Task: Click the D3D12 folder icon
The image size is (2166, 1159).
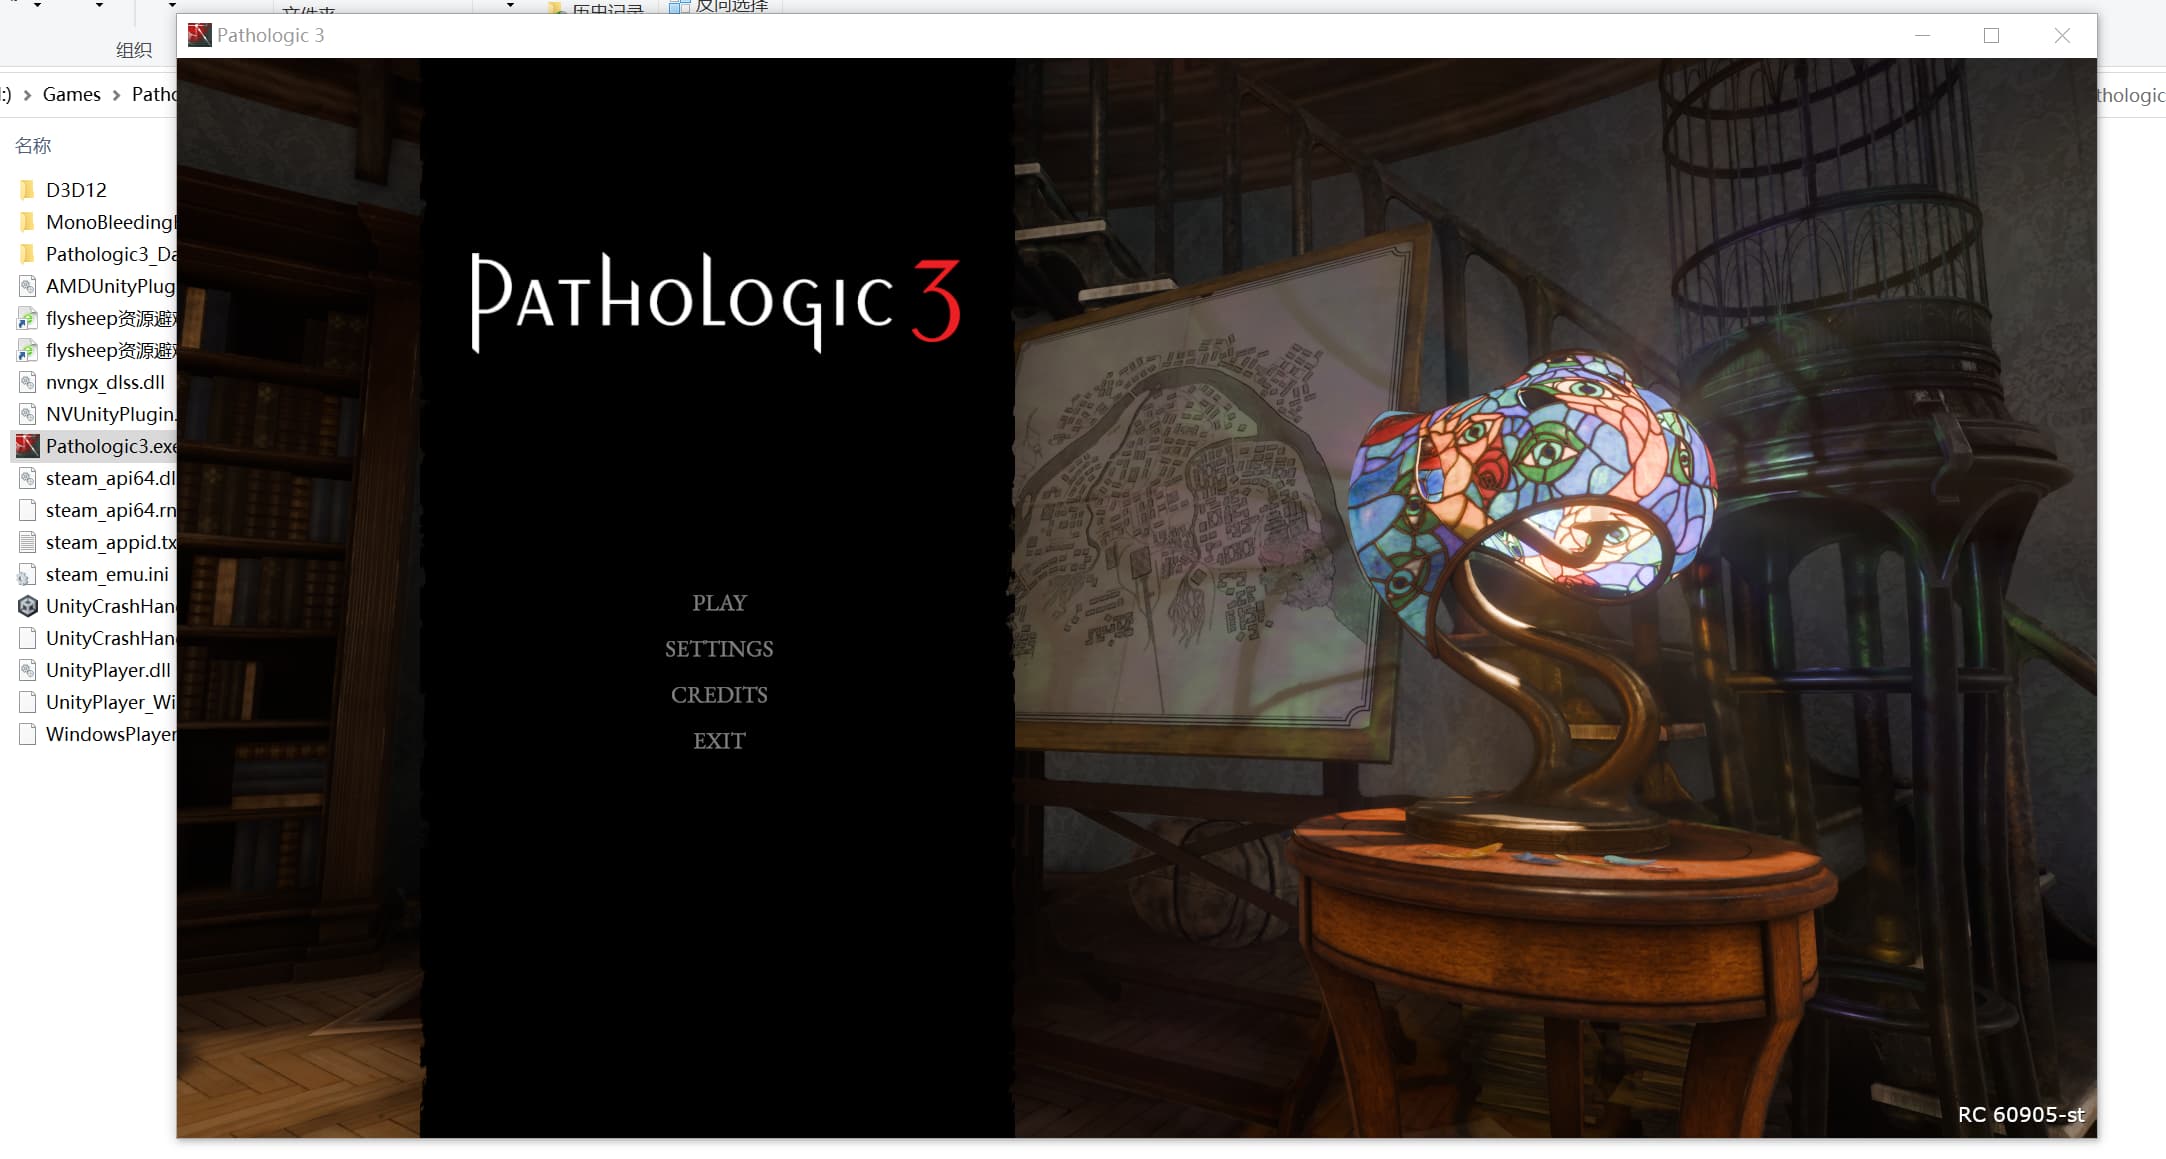Action: pos(28,190)
